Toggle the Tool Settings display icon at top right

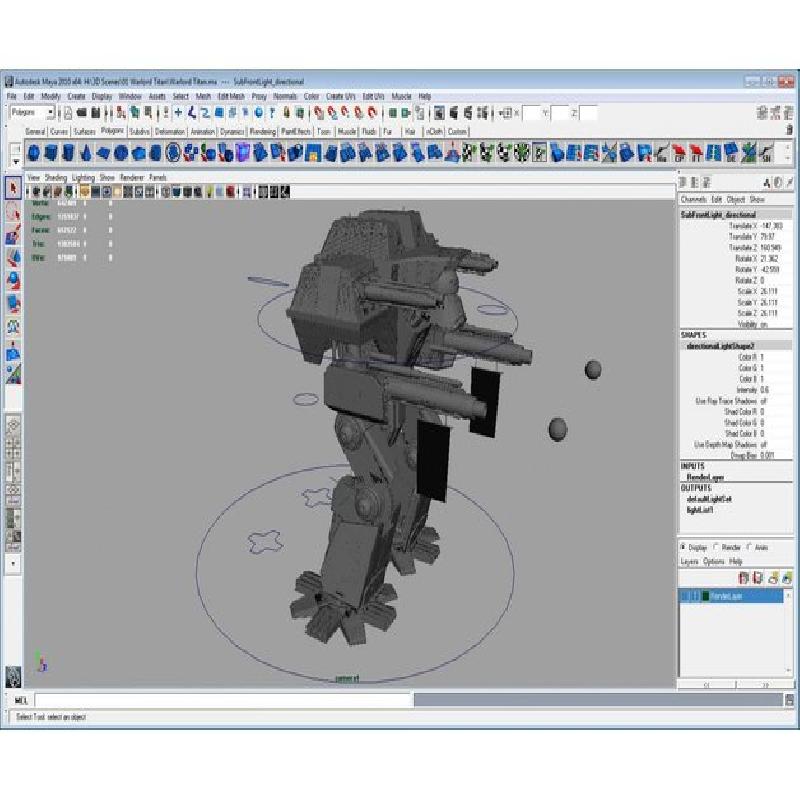point(776,113)
